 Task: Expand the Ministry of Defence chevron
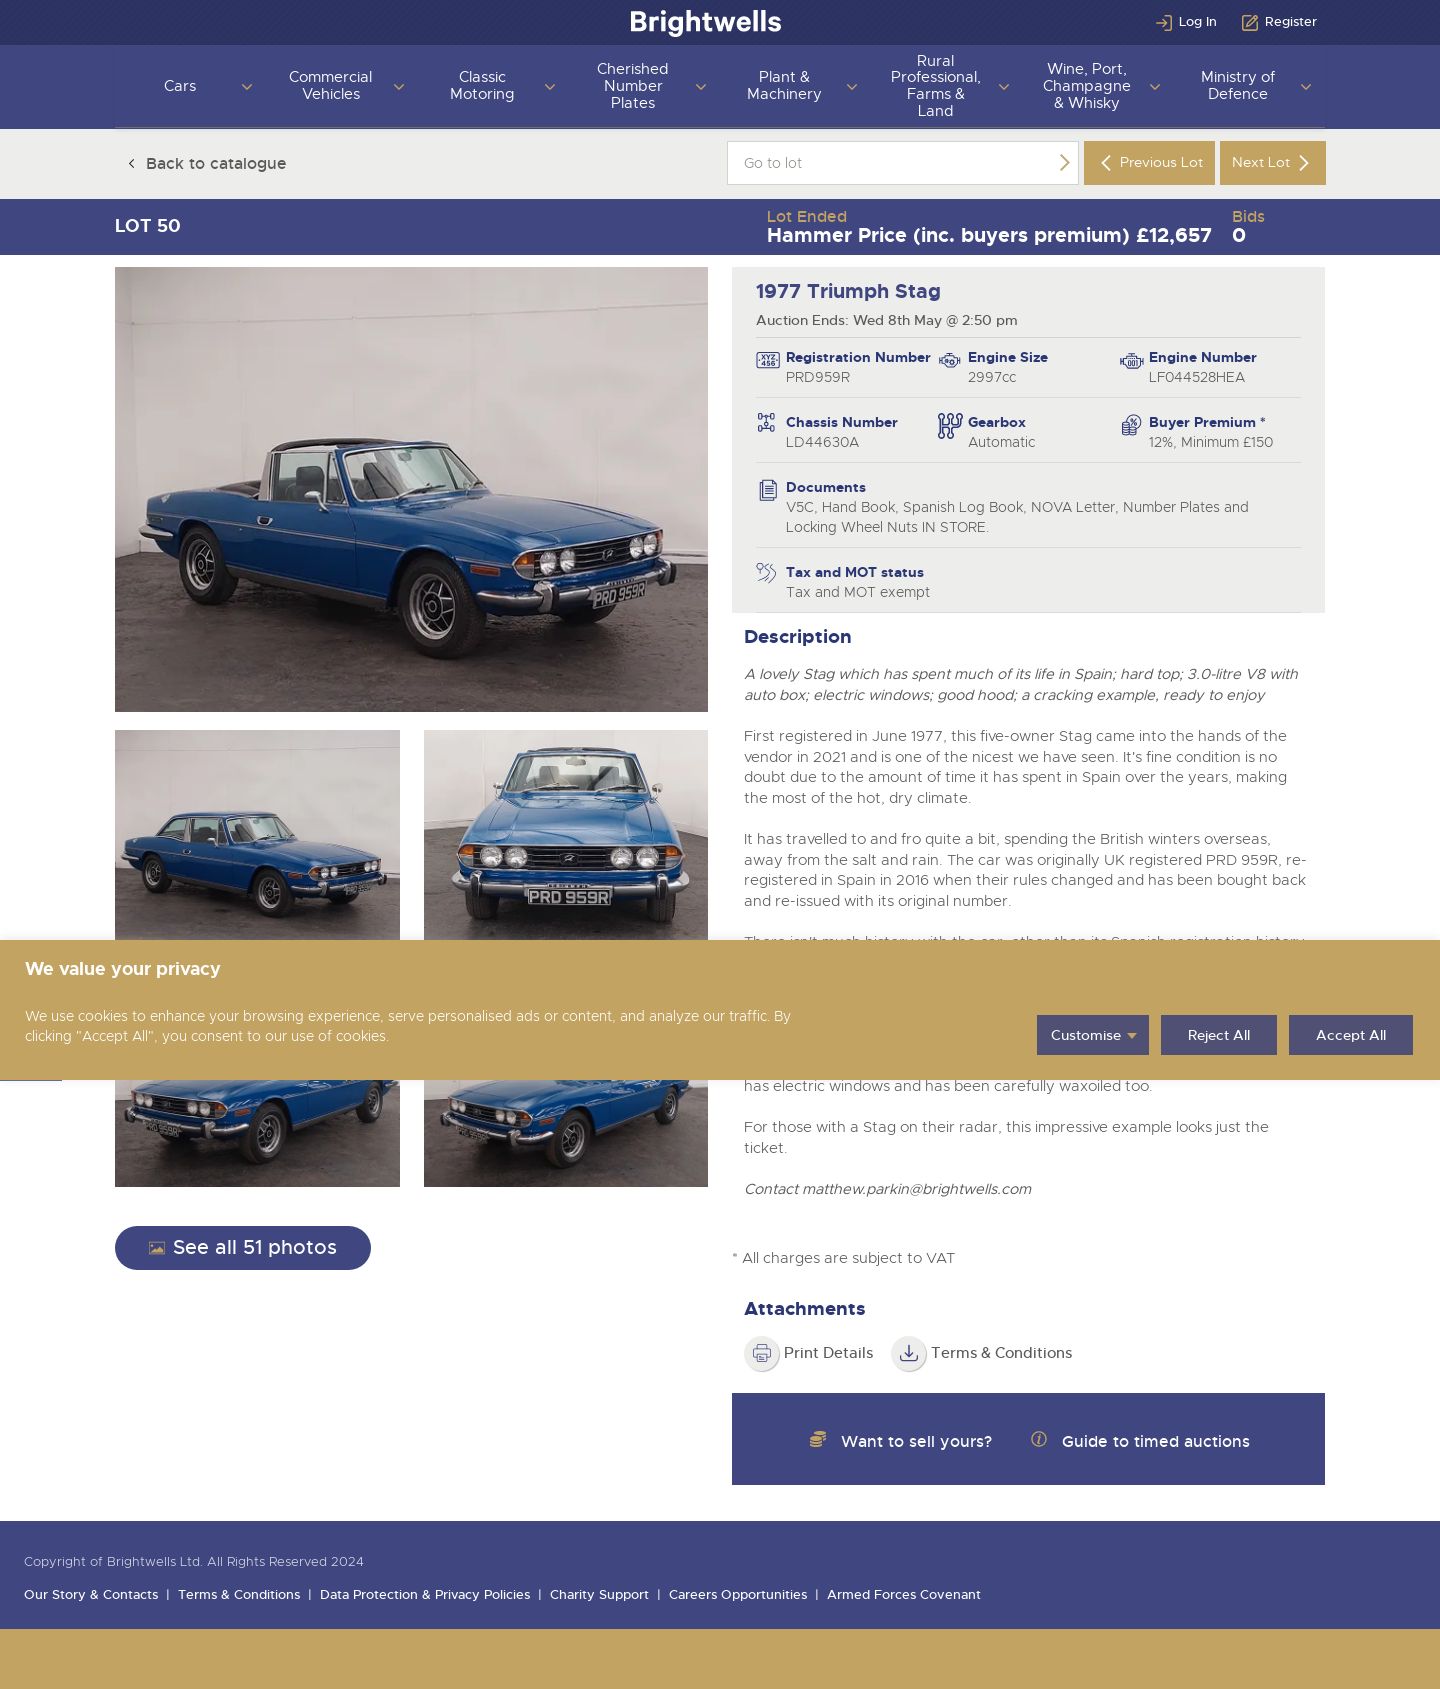coord(1306,87)
